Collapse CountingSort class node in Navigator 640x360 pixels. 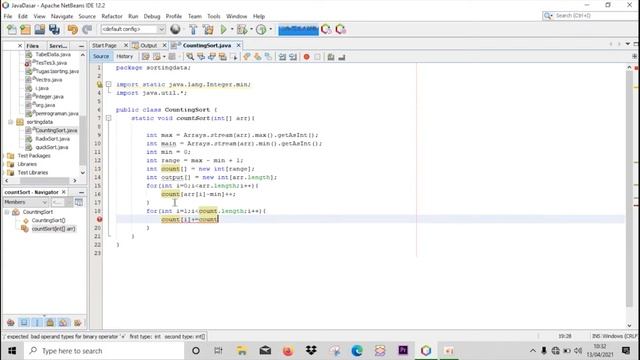7,212
